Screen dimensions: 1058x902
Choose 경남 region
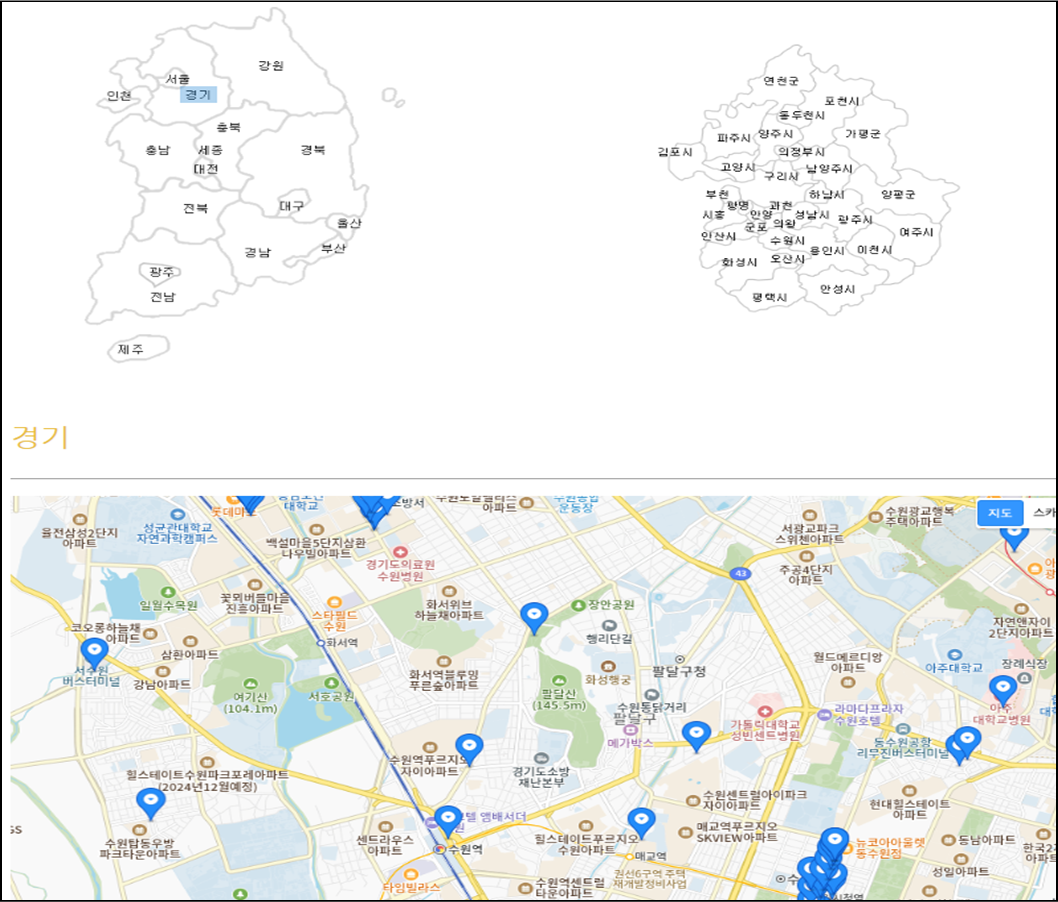click(x=258, y=252)
